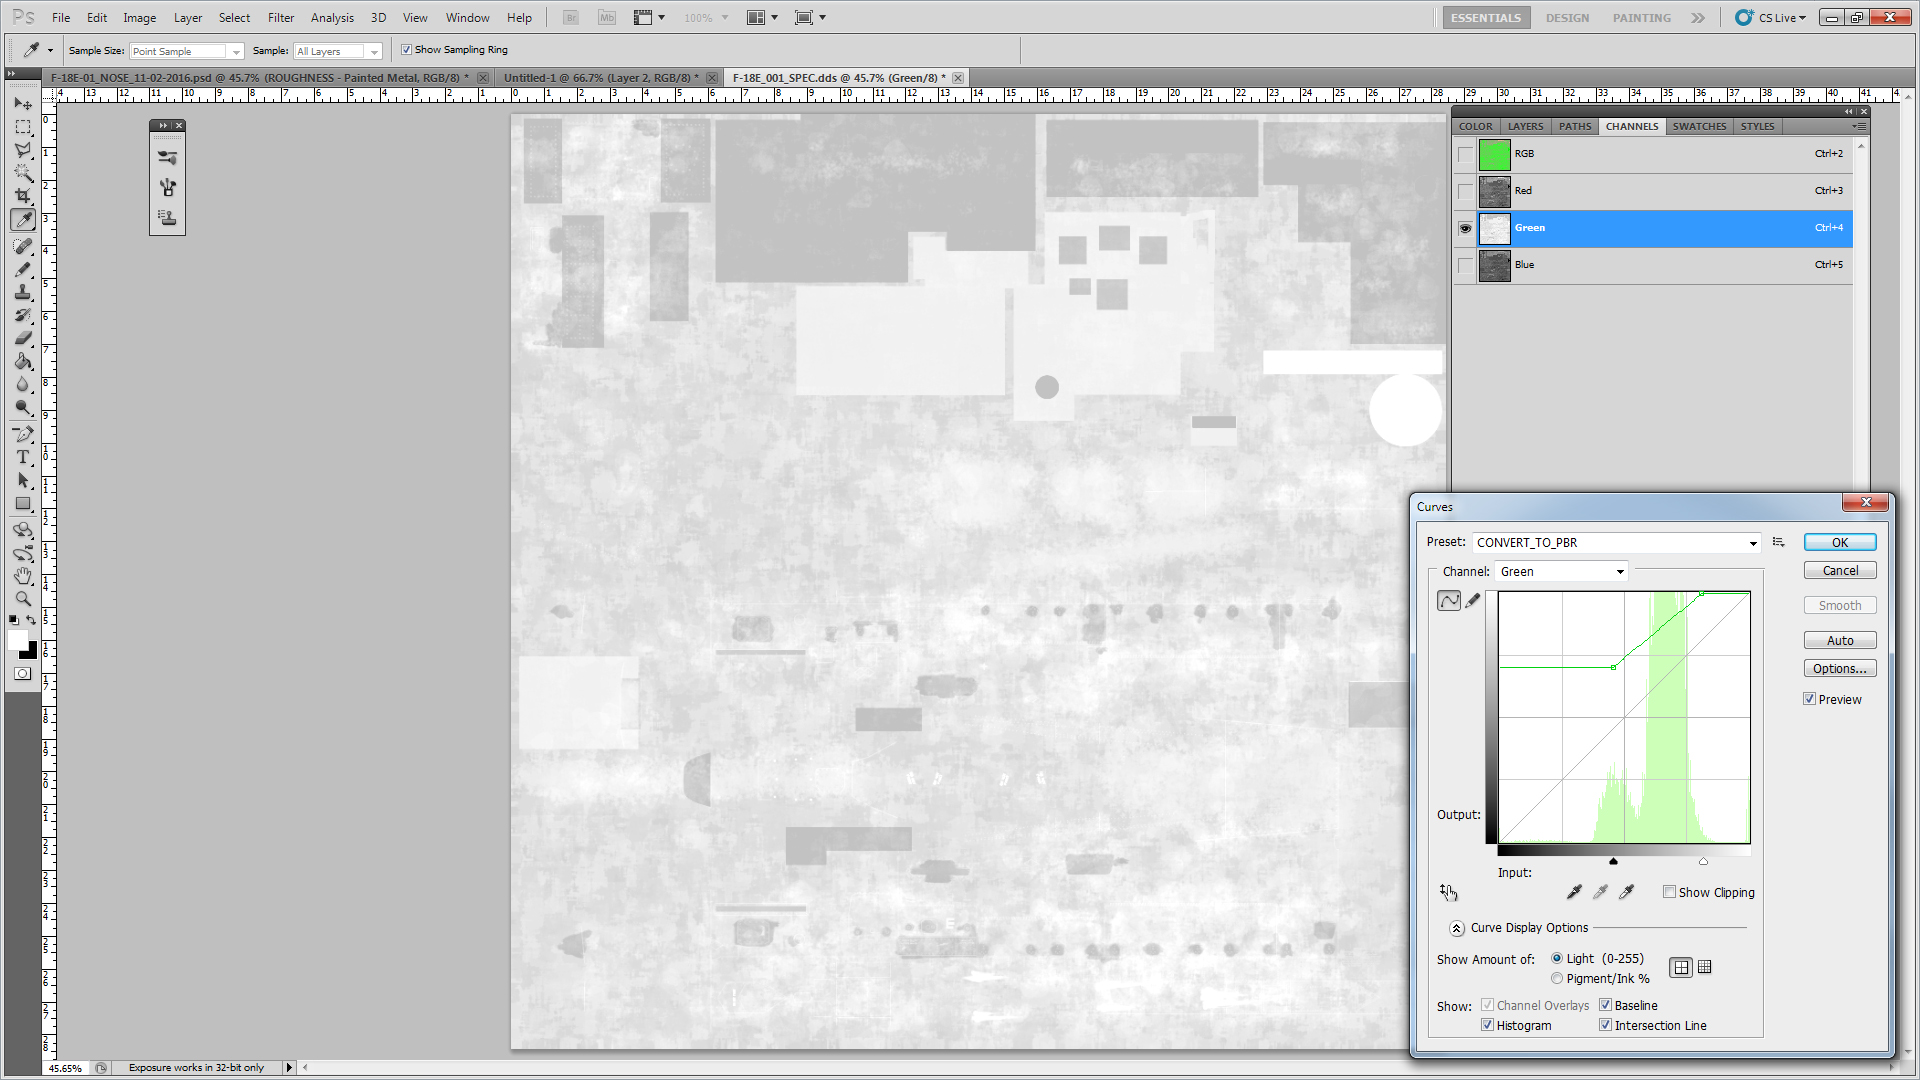Open the Channel dropdown set to Green
The width and height of the screenshot is (1920, 1080).
(x=1562, y=572)
